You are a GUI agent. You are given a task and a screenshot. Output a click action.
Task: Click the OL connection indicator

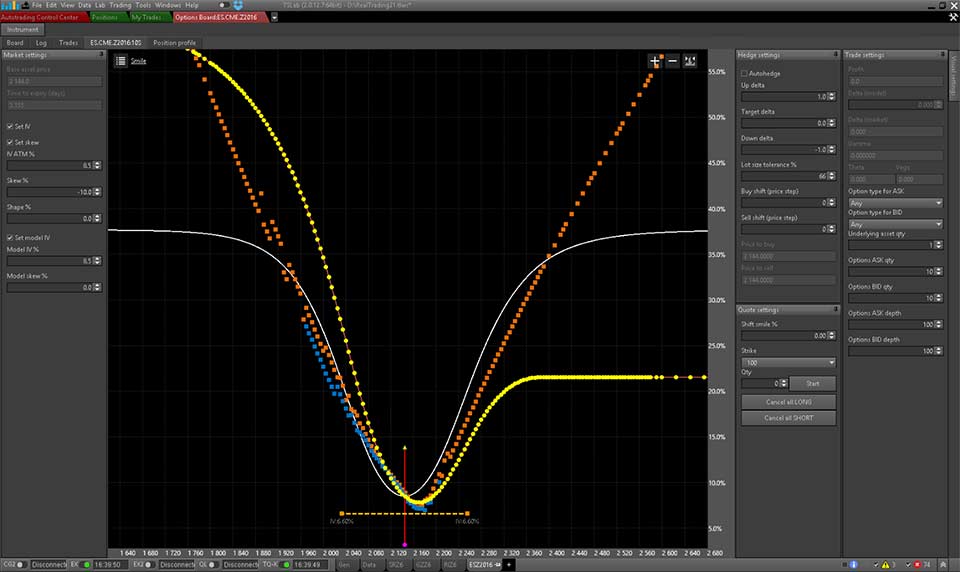[212, 564]
